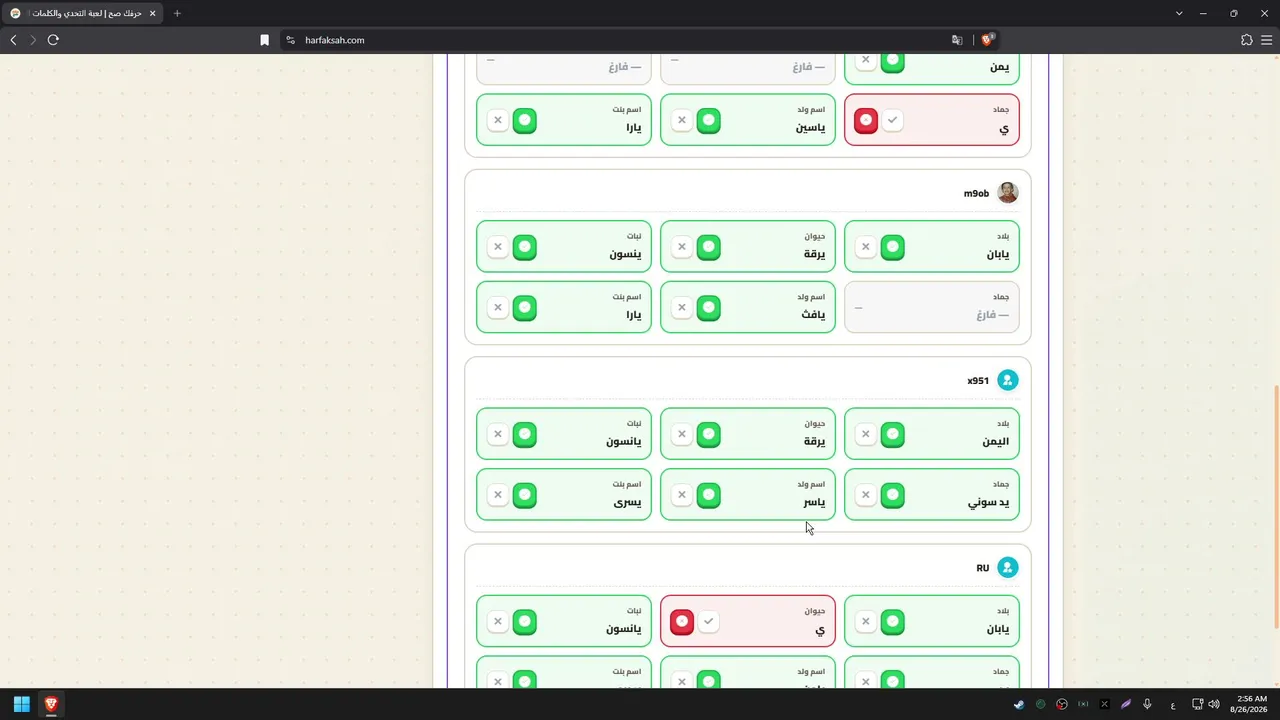Reject m9ob's نبات answer ينسون
This screenshot has height=720, width=1280.
498,247
